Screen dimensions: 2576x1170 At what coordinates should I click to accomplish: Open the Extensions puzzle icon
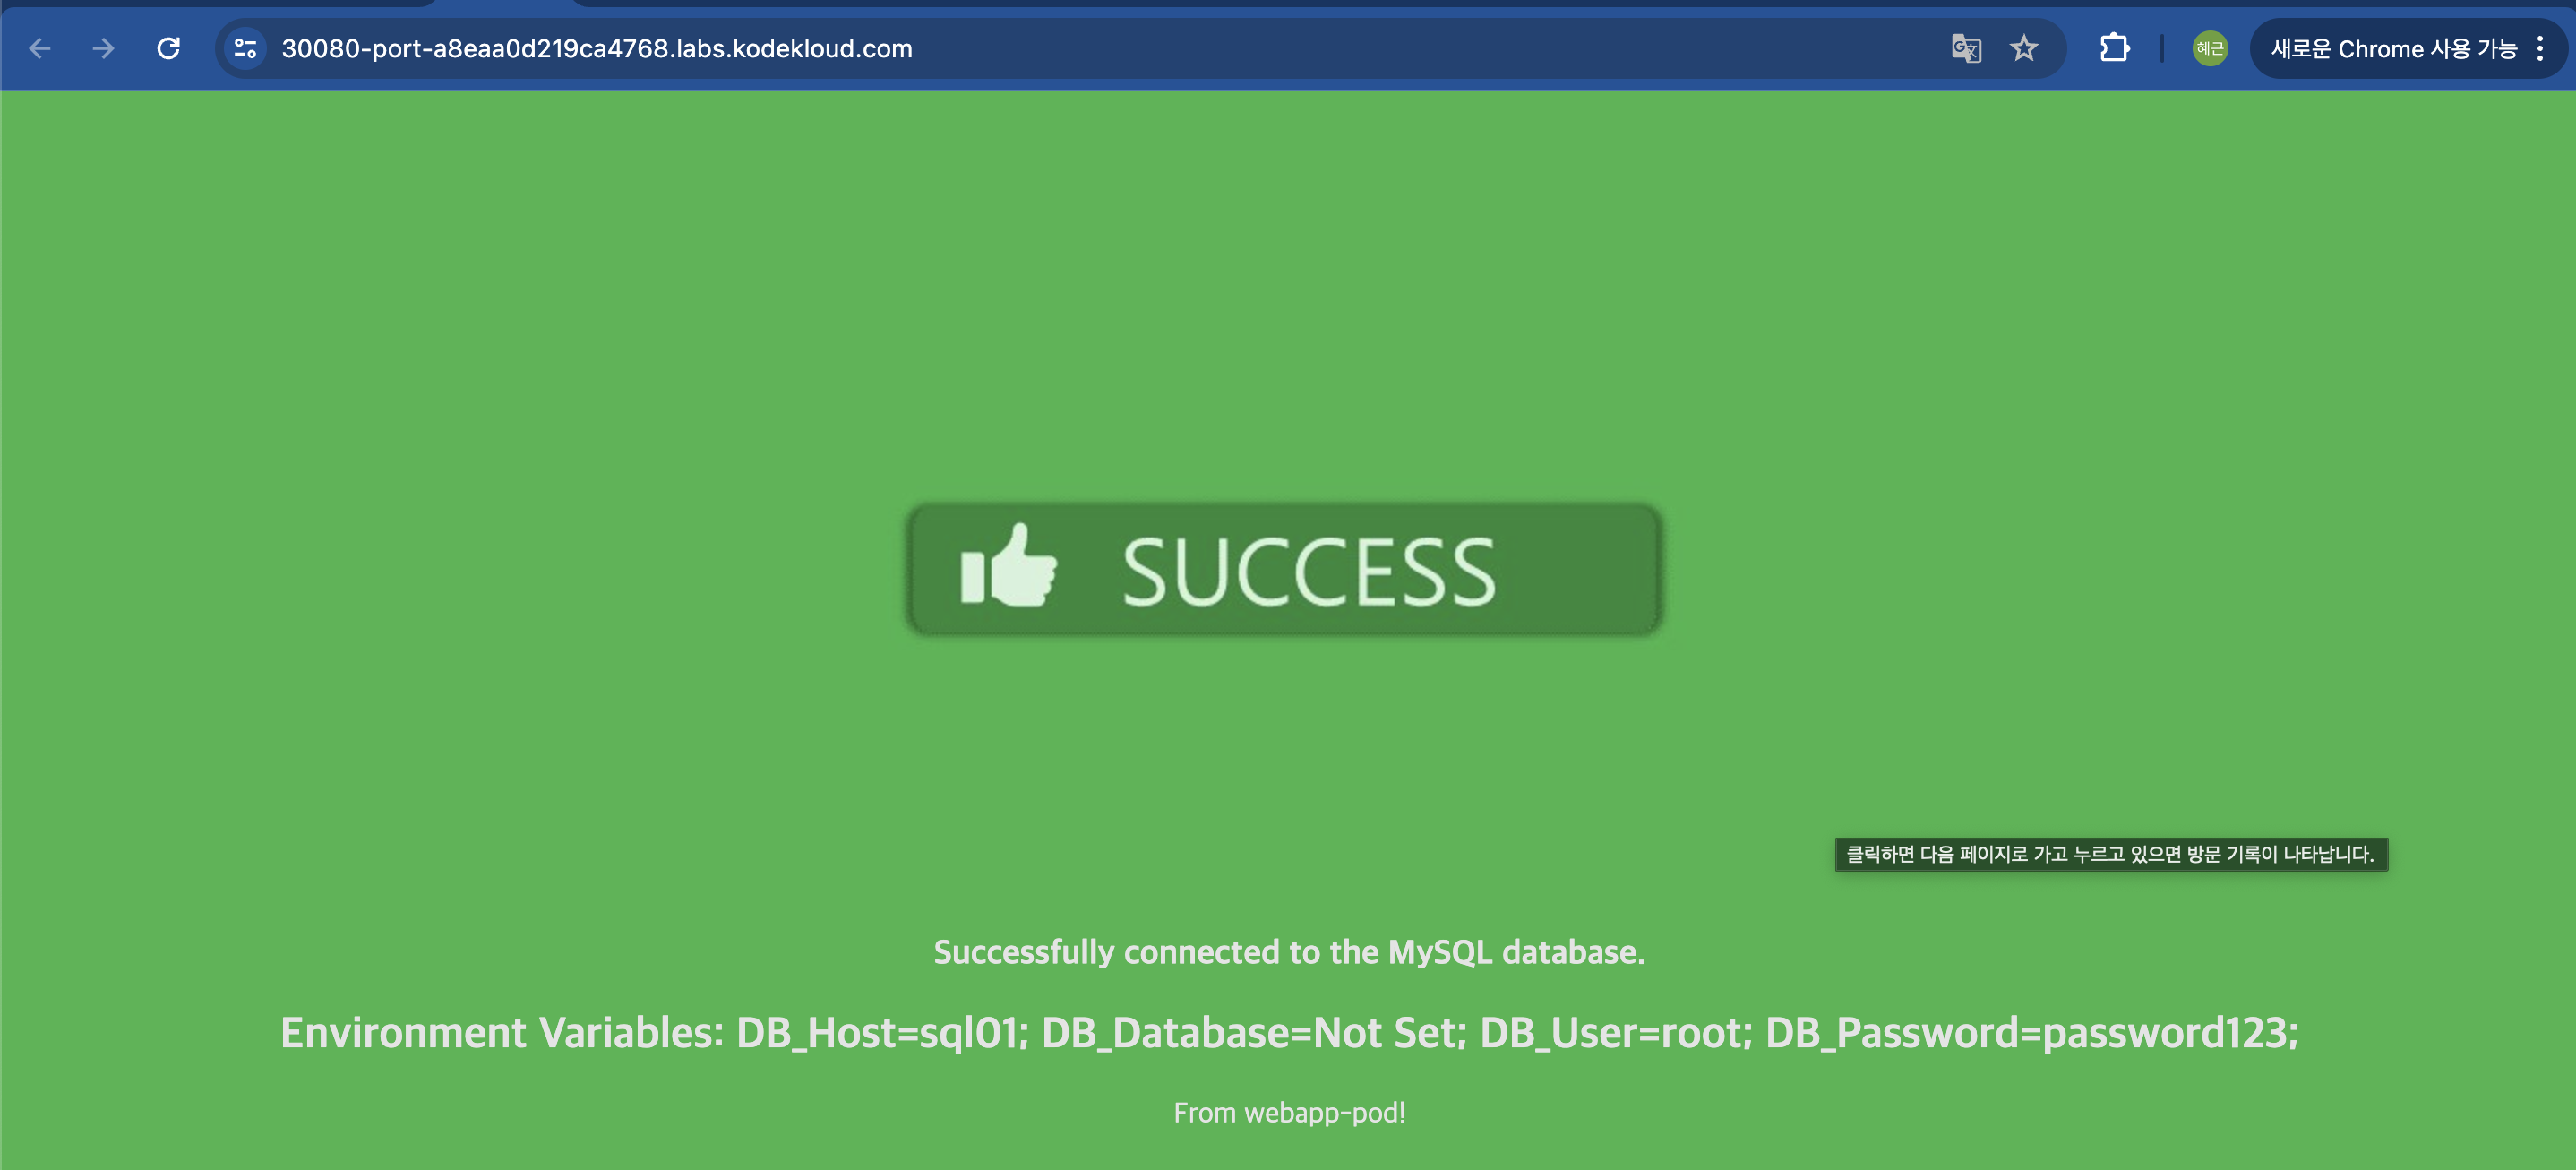[2114, 48]
